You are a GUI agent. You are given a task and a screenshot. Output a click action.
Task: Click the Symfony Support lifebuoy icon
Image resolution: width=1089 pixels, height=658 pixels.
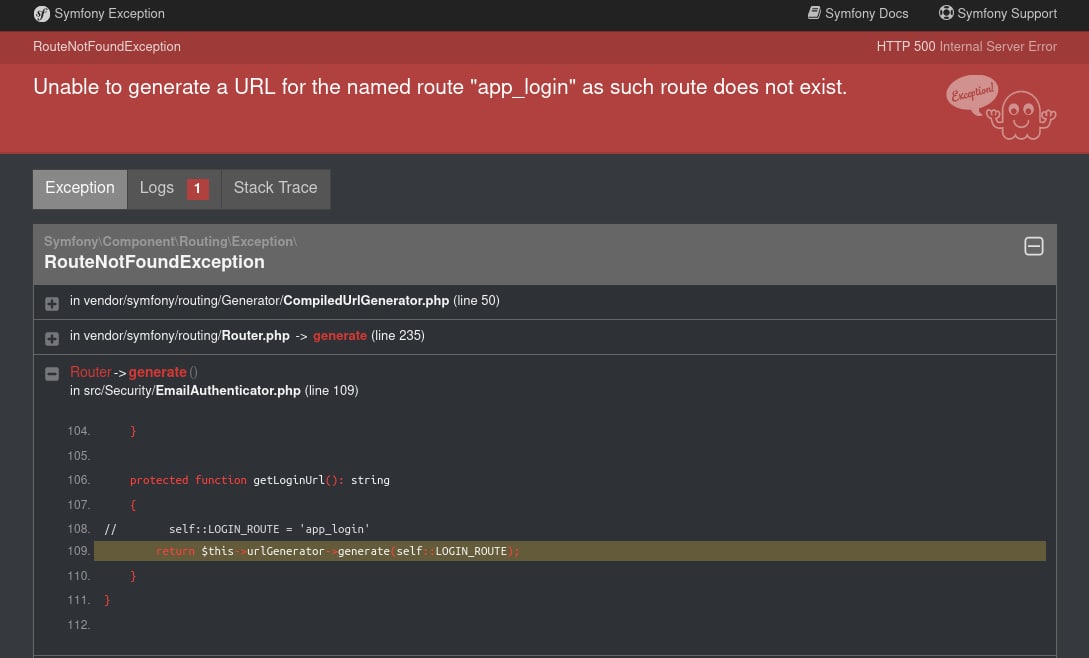pos(946,13)
